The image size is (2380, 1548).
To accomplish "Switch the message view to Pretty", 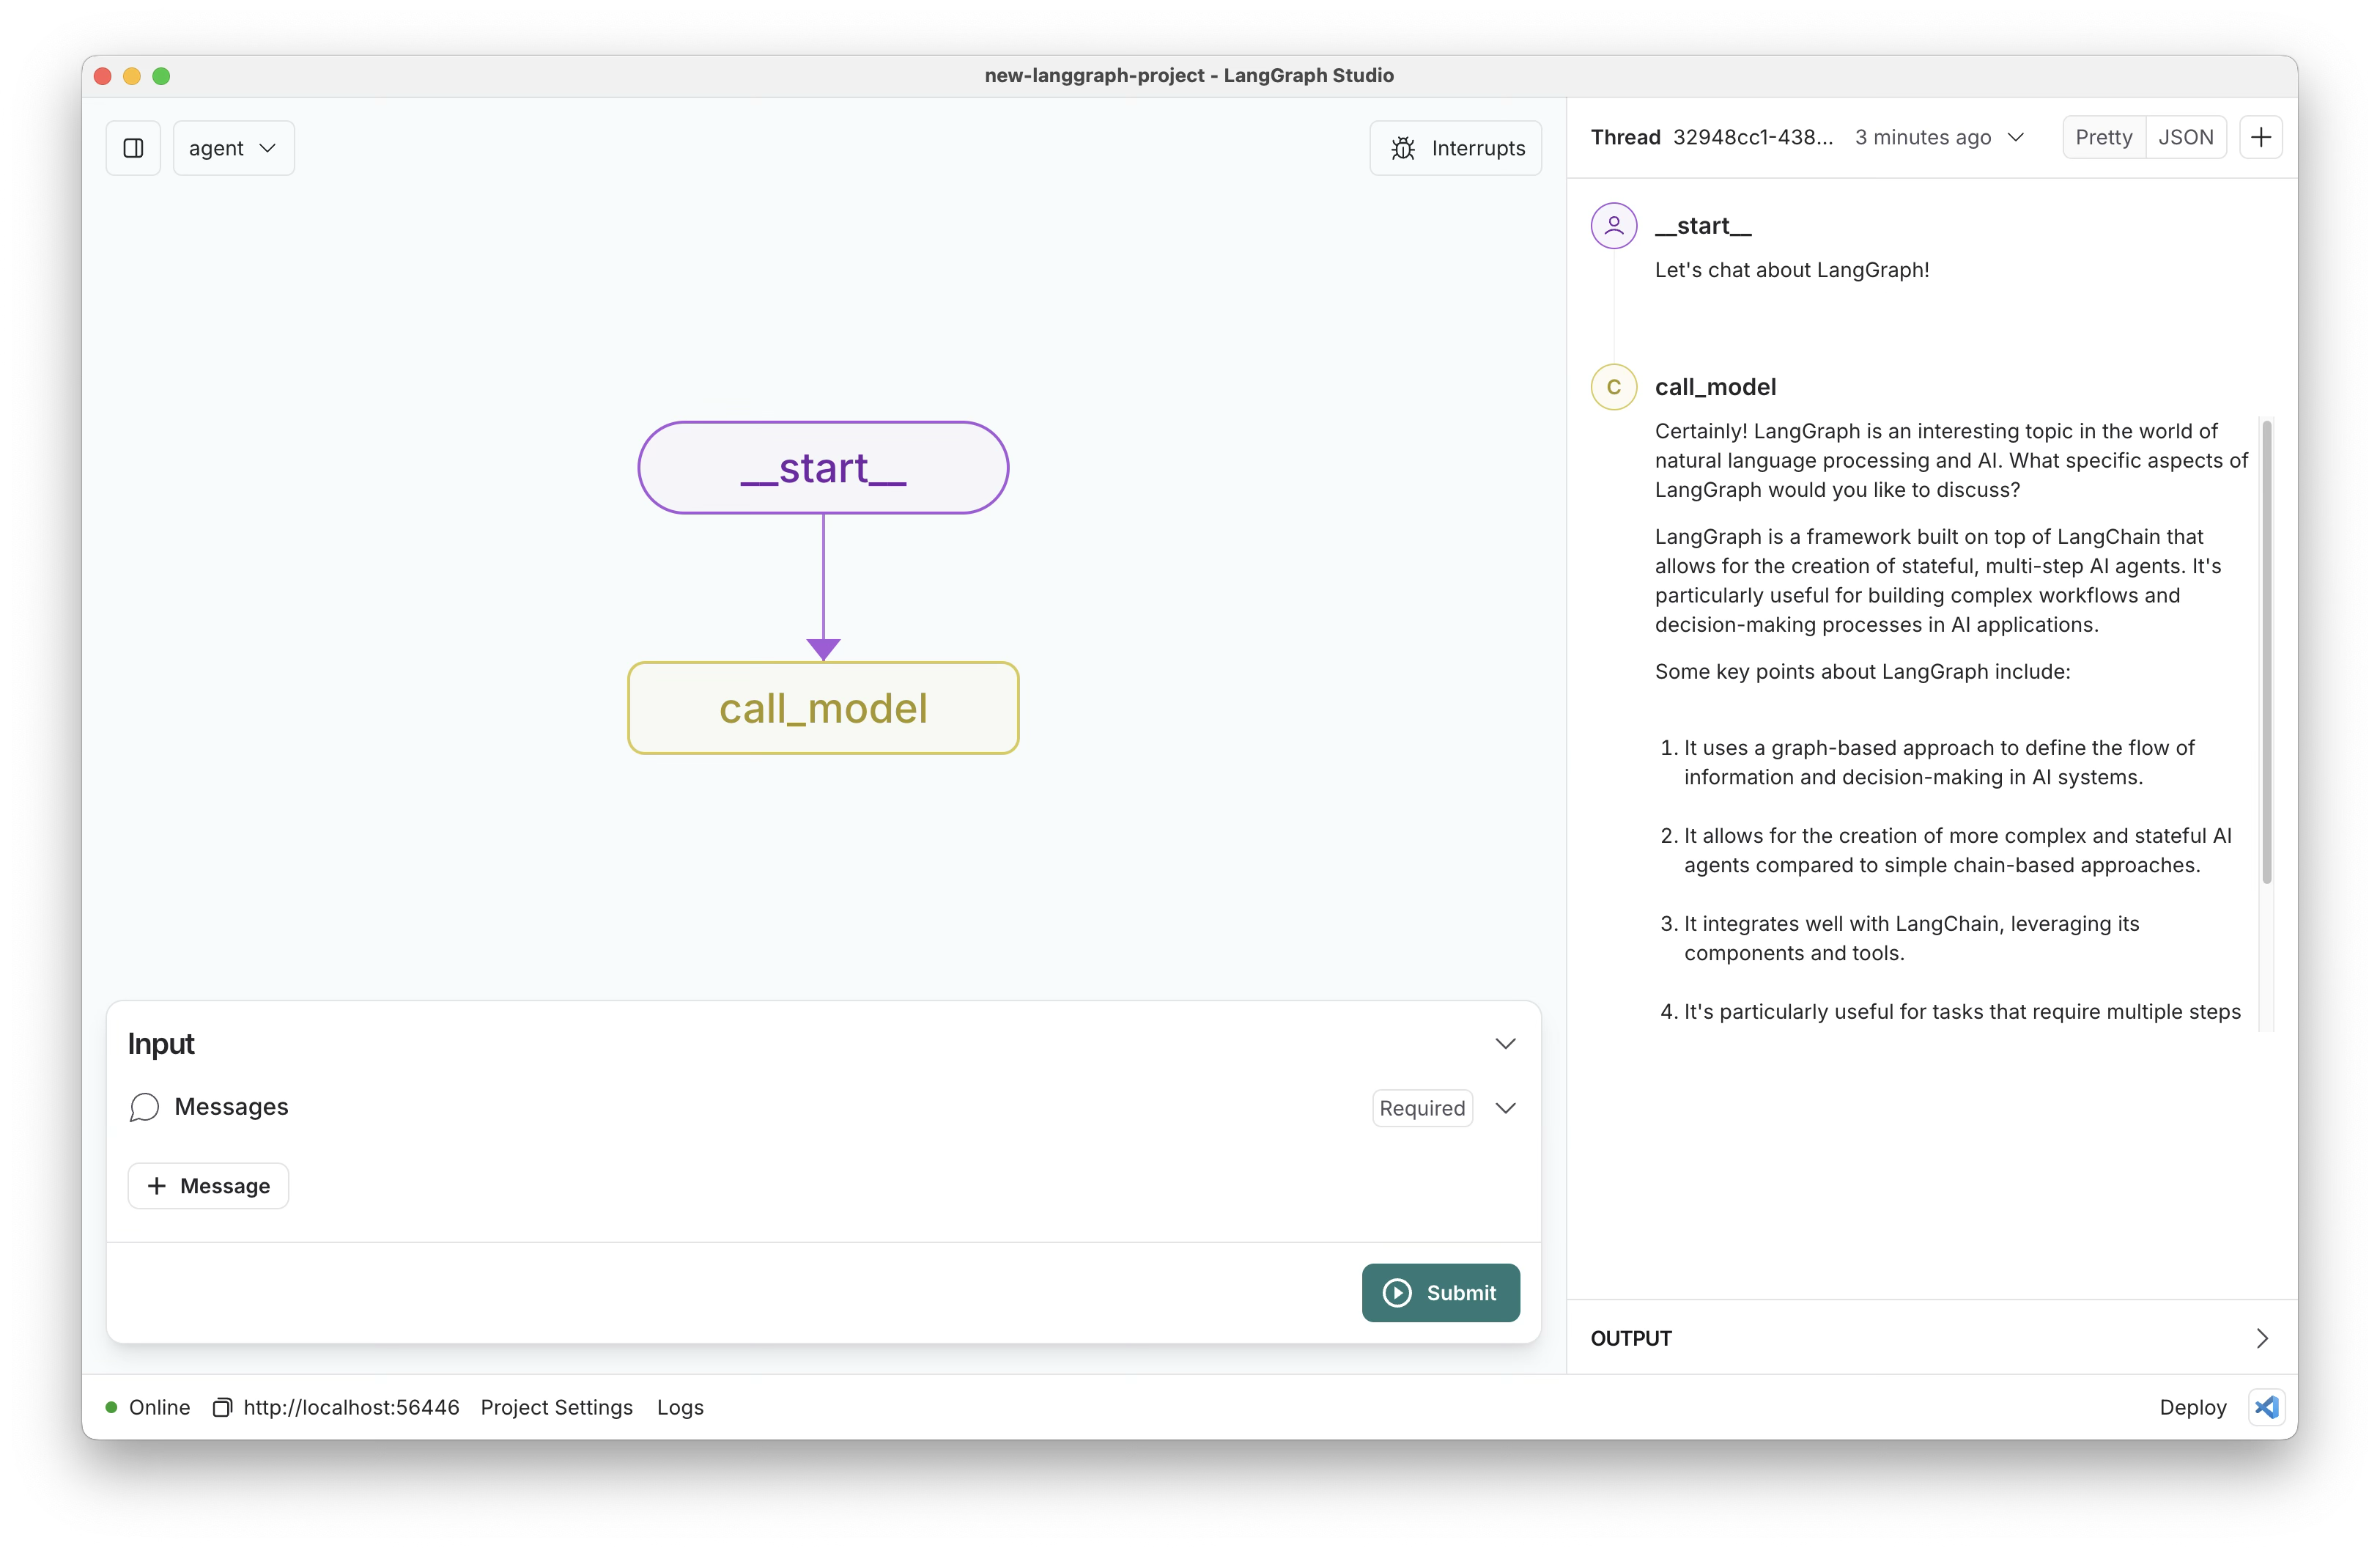I will pyautogui.click(x=2103, y=137).
